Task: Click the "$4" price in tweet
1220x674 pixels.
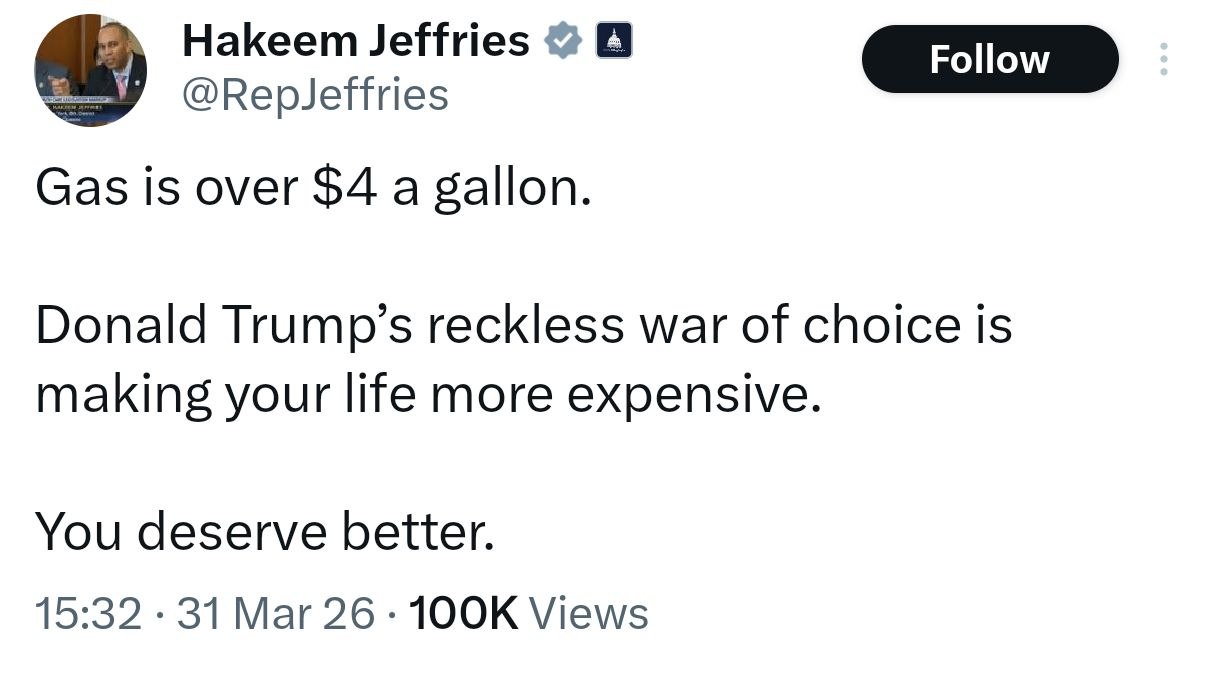Action: [x=345, y=187]
